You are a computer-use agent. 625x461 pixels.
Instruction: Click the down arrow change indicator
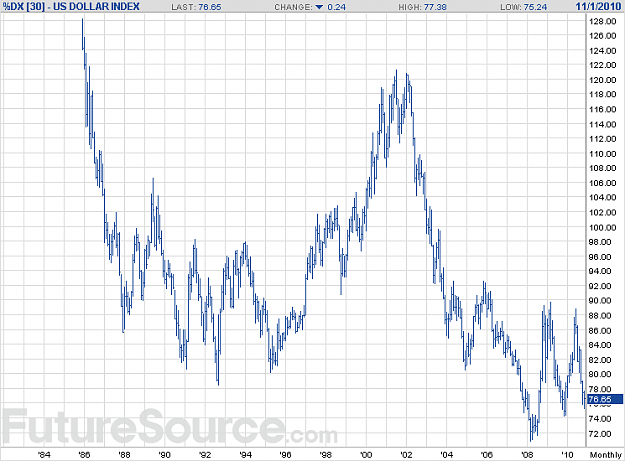(319, 7)
